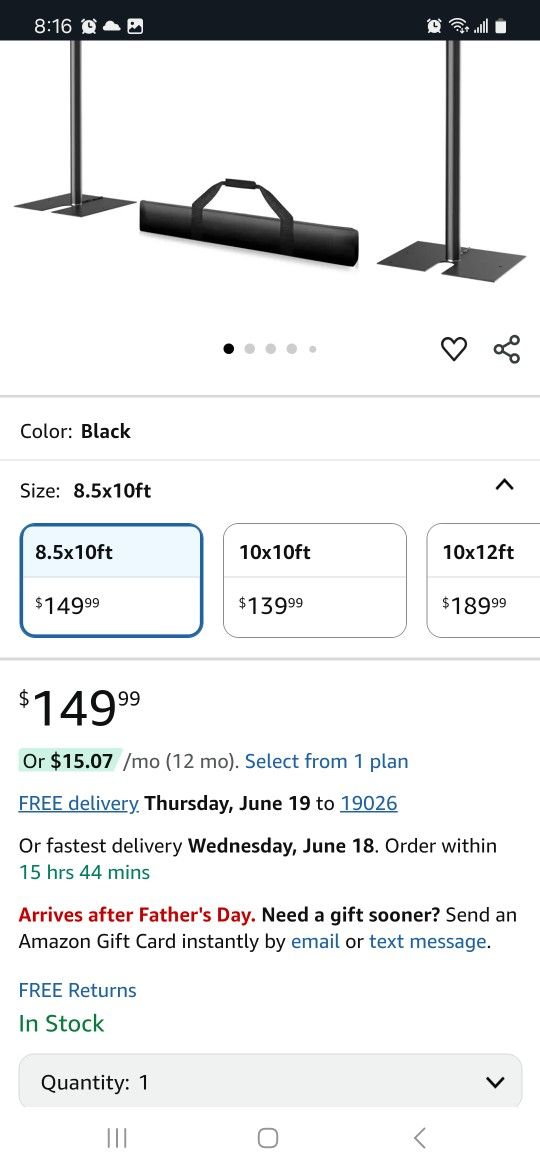Choose the 10x10ft size option

pos(315,581)
